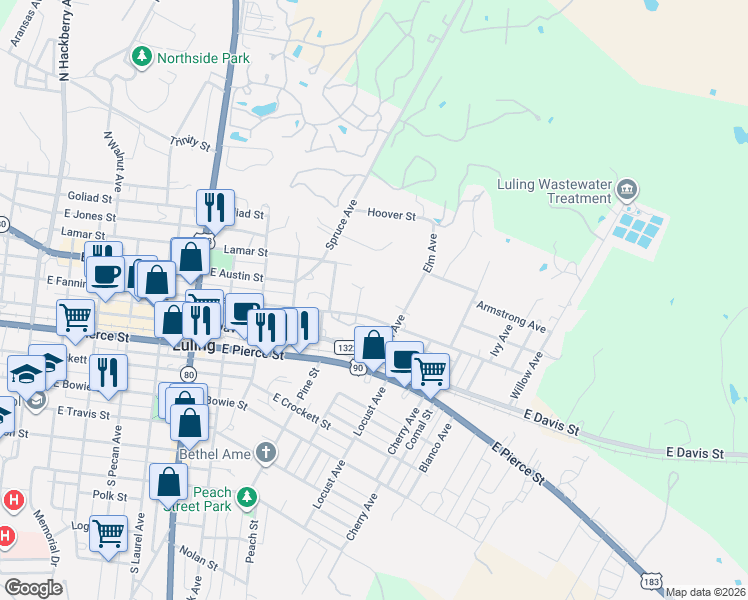This screenshot has width=748, height=600.
Task: Select the Hoover St label
Action: (392, 214)
